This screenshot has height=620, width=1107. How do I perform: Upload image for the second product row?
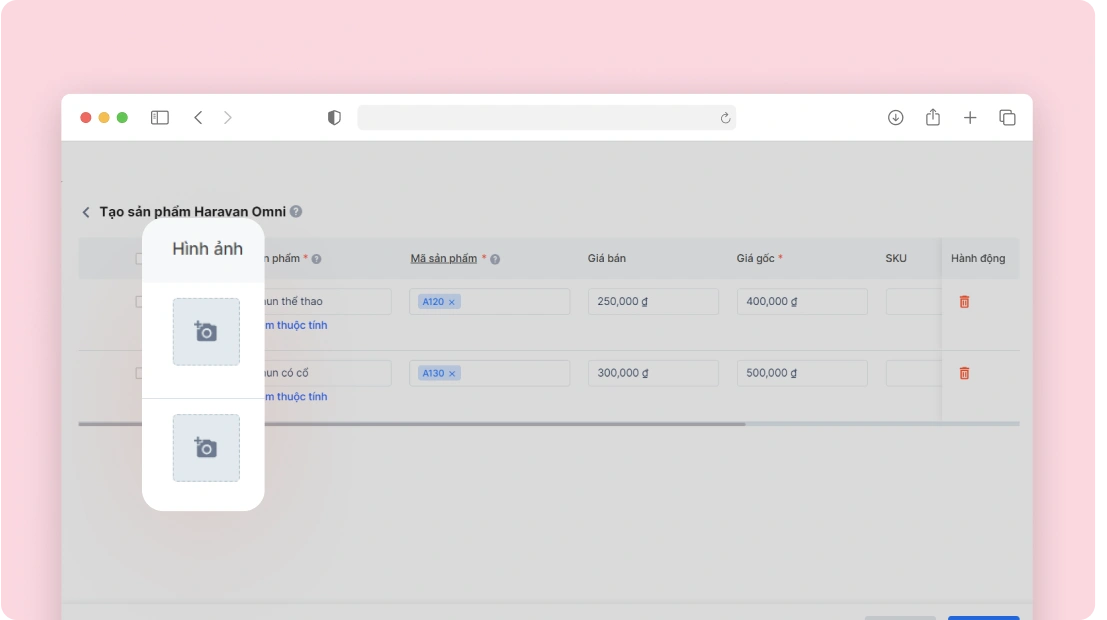(206, 448)
